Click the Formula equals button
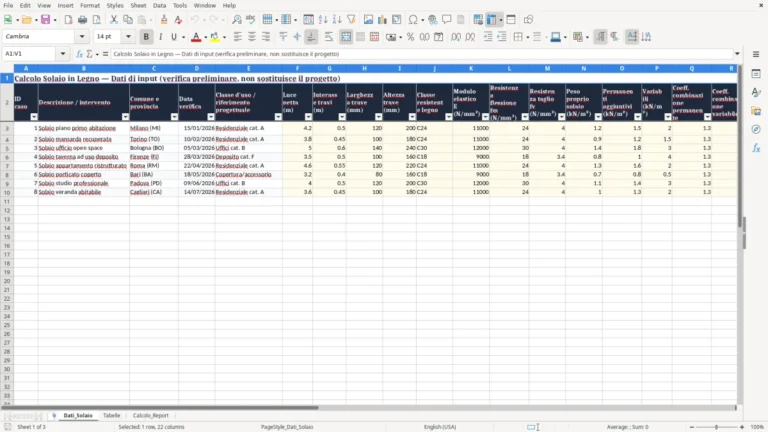Image resolution: width=768 pixels, height=432 pixels. pyautogui.click(x=105, y=54)
